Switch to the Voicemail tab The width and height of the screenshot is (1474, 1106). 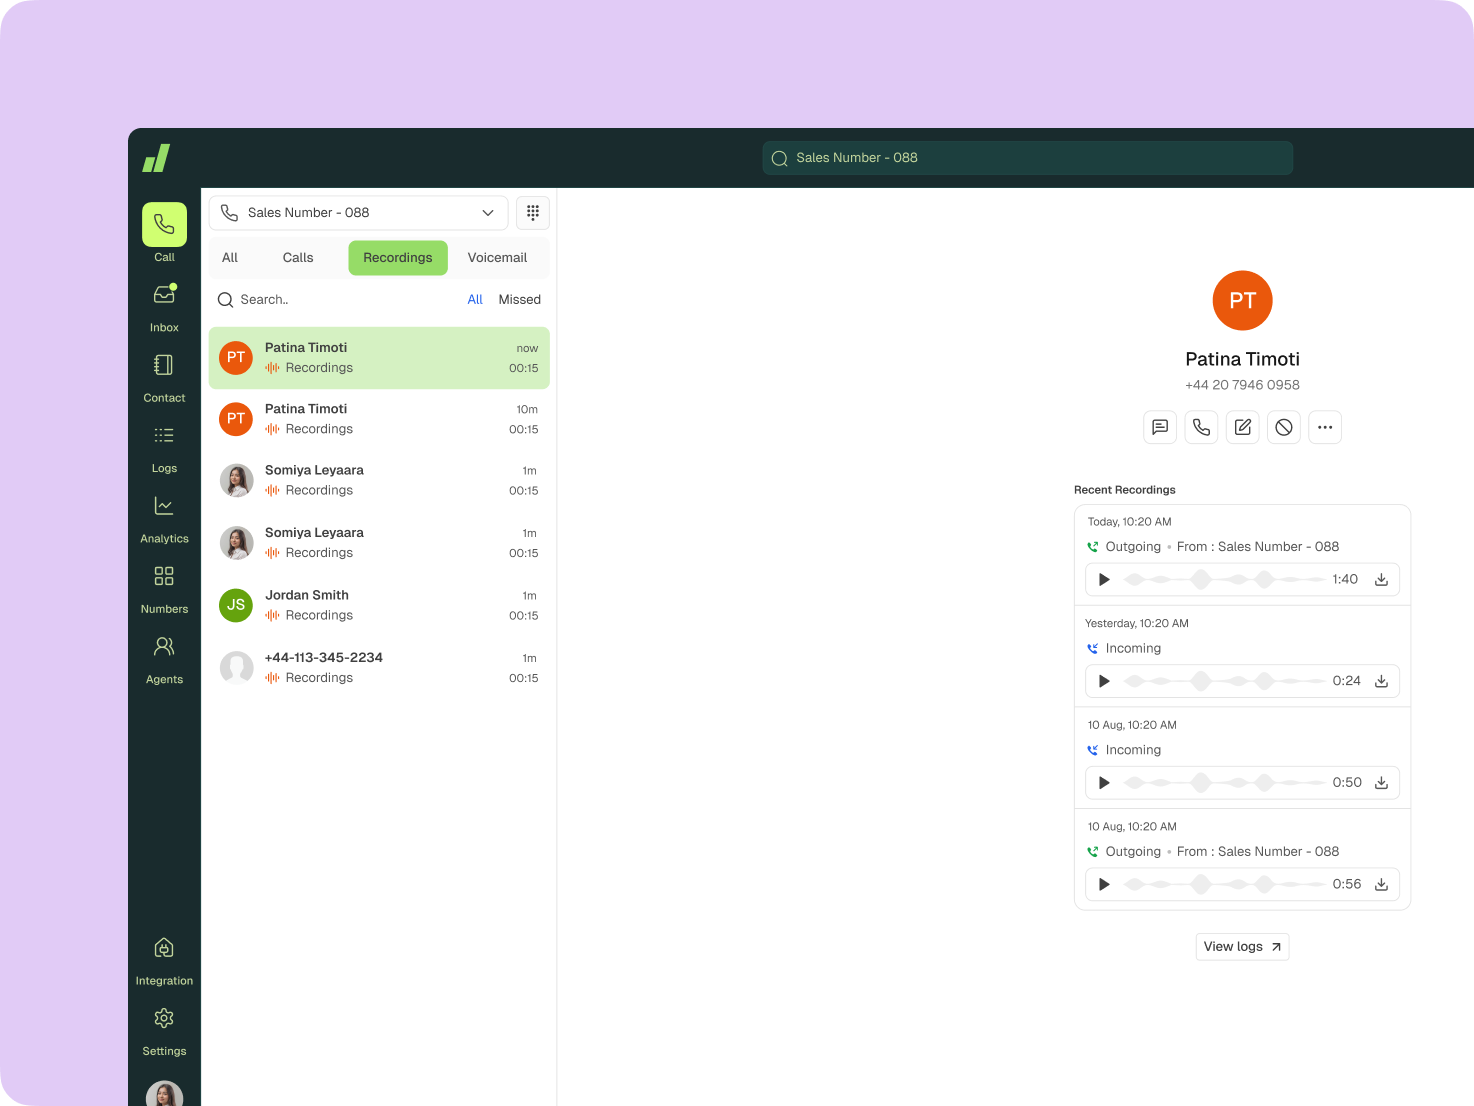(497, 257)
